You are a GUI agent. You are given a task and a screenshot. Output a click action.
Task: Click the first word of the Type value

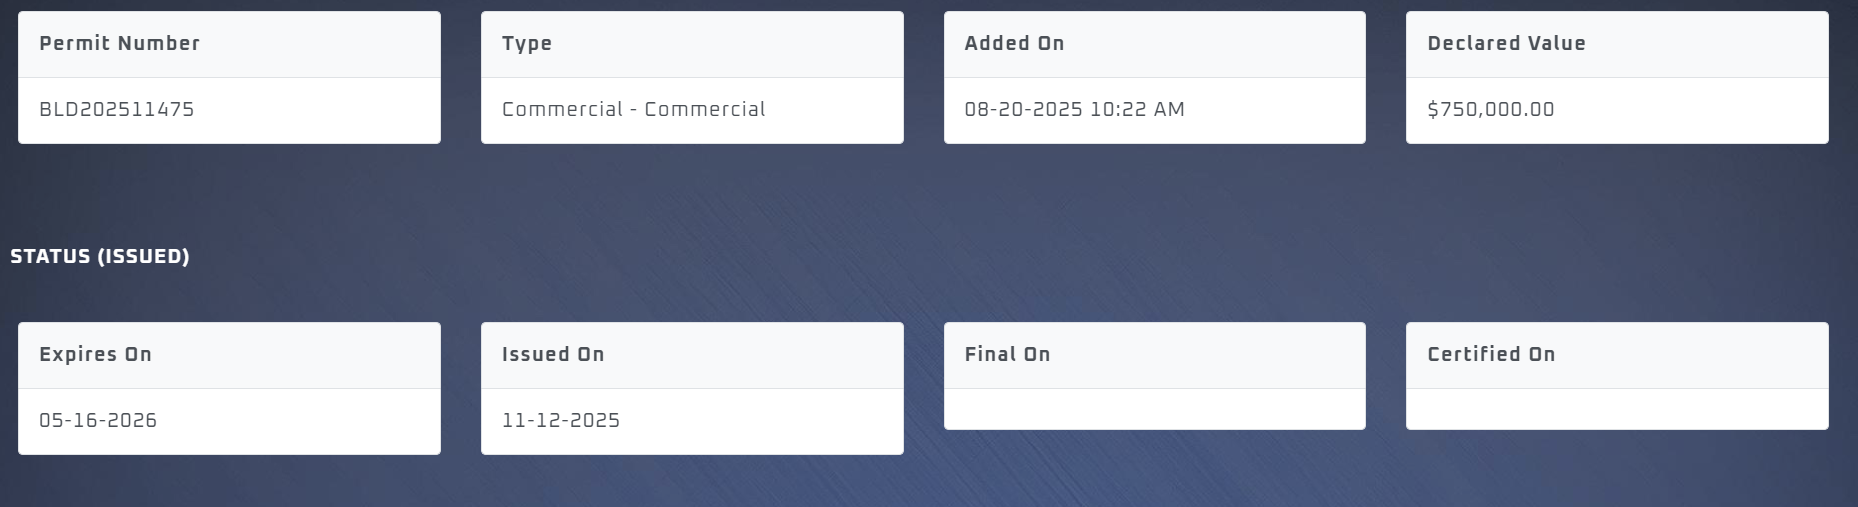pyautogui.click(x=562, y=110)
